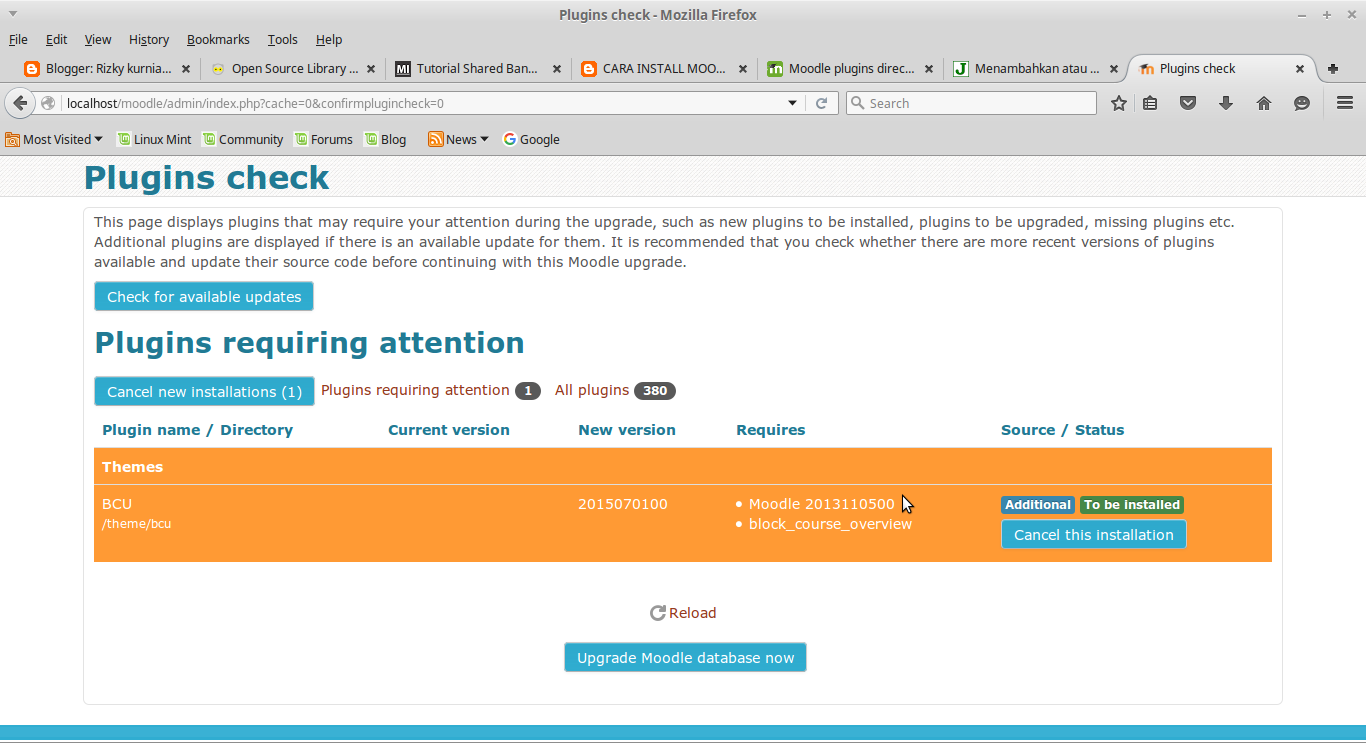Viewport: 1366px width, 743px height.
Task: Switch to the CARA INSTALL MOO tab
Action: [x=664, y=69]
